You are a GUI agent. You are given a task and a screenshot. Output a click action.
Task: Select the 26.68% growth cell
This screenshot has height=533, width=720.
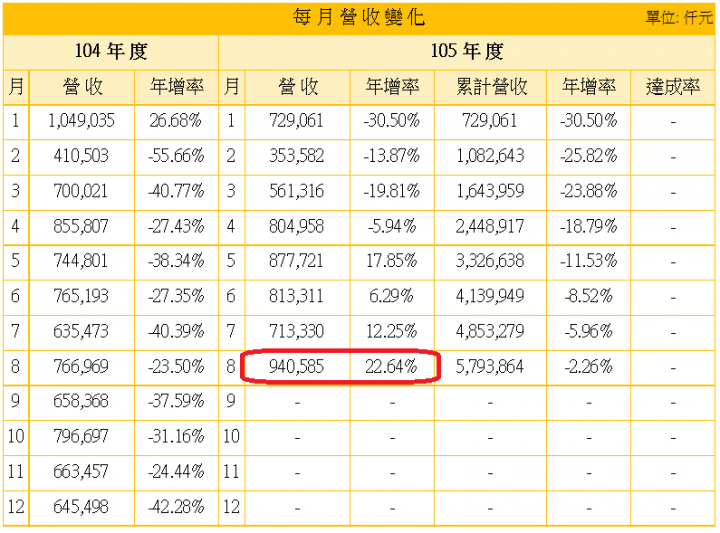click(x=176, y=121)
